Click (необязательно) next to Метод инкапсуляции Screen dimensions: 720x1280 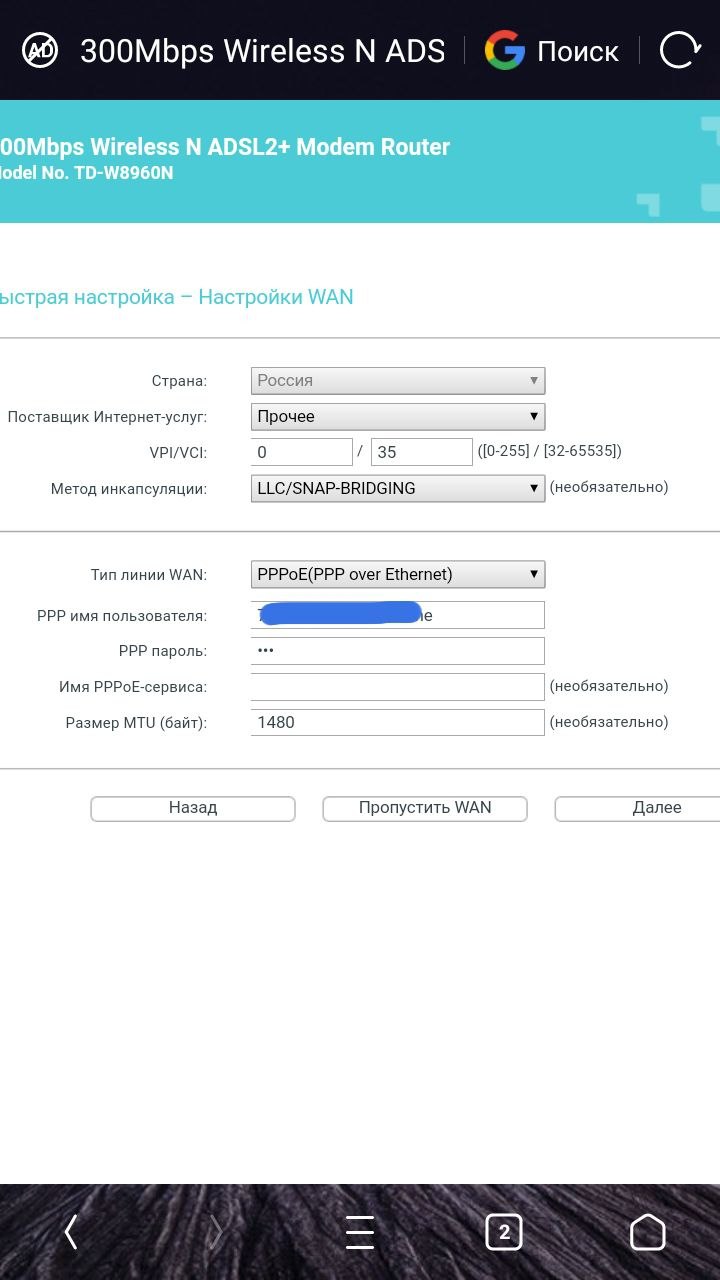tap(609, 487)
